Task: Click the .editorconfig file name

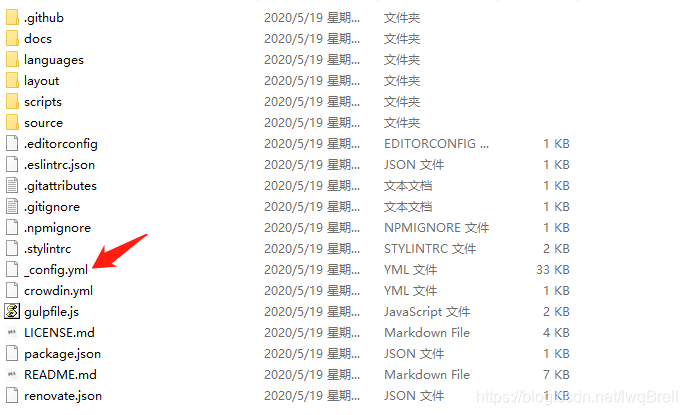Action: (x=60, y=144)
